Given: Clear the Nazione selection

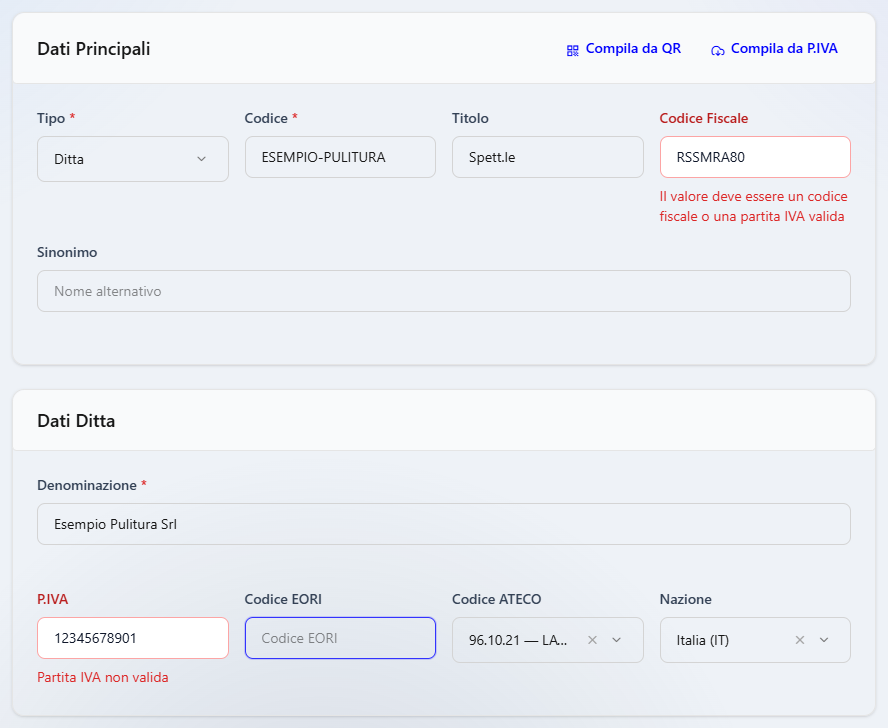Looking at the screenshot, I should pyautogui.click(x=800, y=640).
